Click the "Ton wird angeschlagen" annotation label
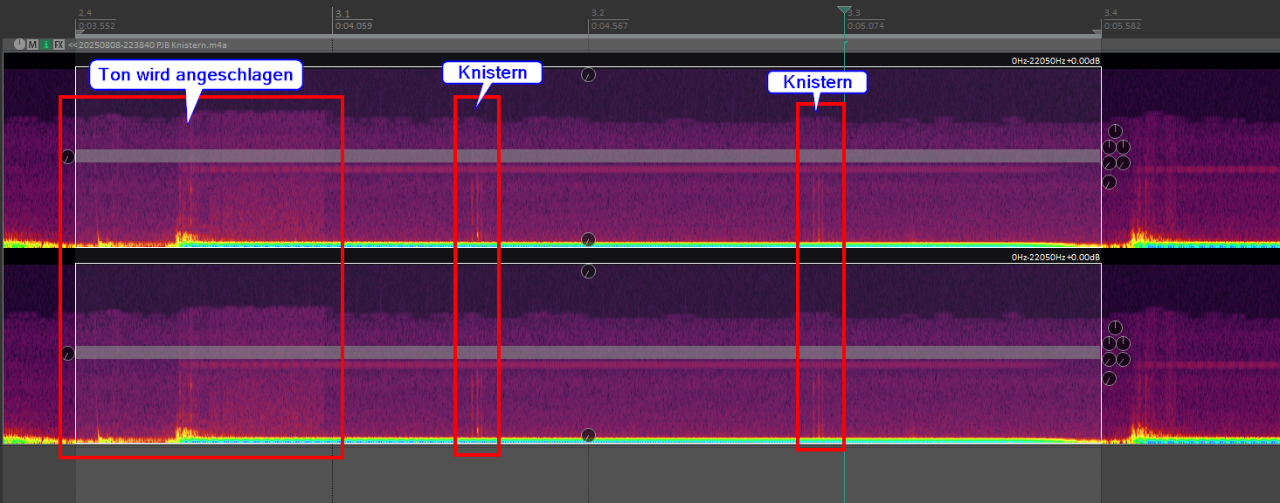Screen dimensions: 1280x503 [196, 75]
